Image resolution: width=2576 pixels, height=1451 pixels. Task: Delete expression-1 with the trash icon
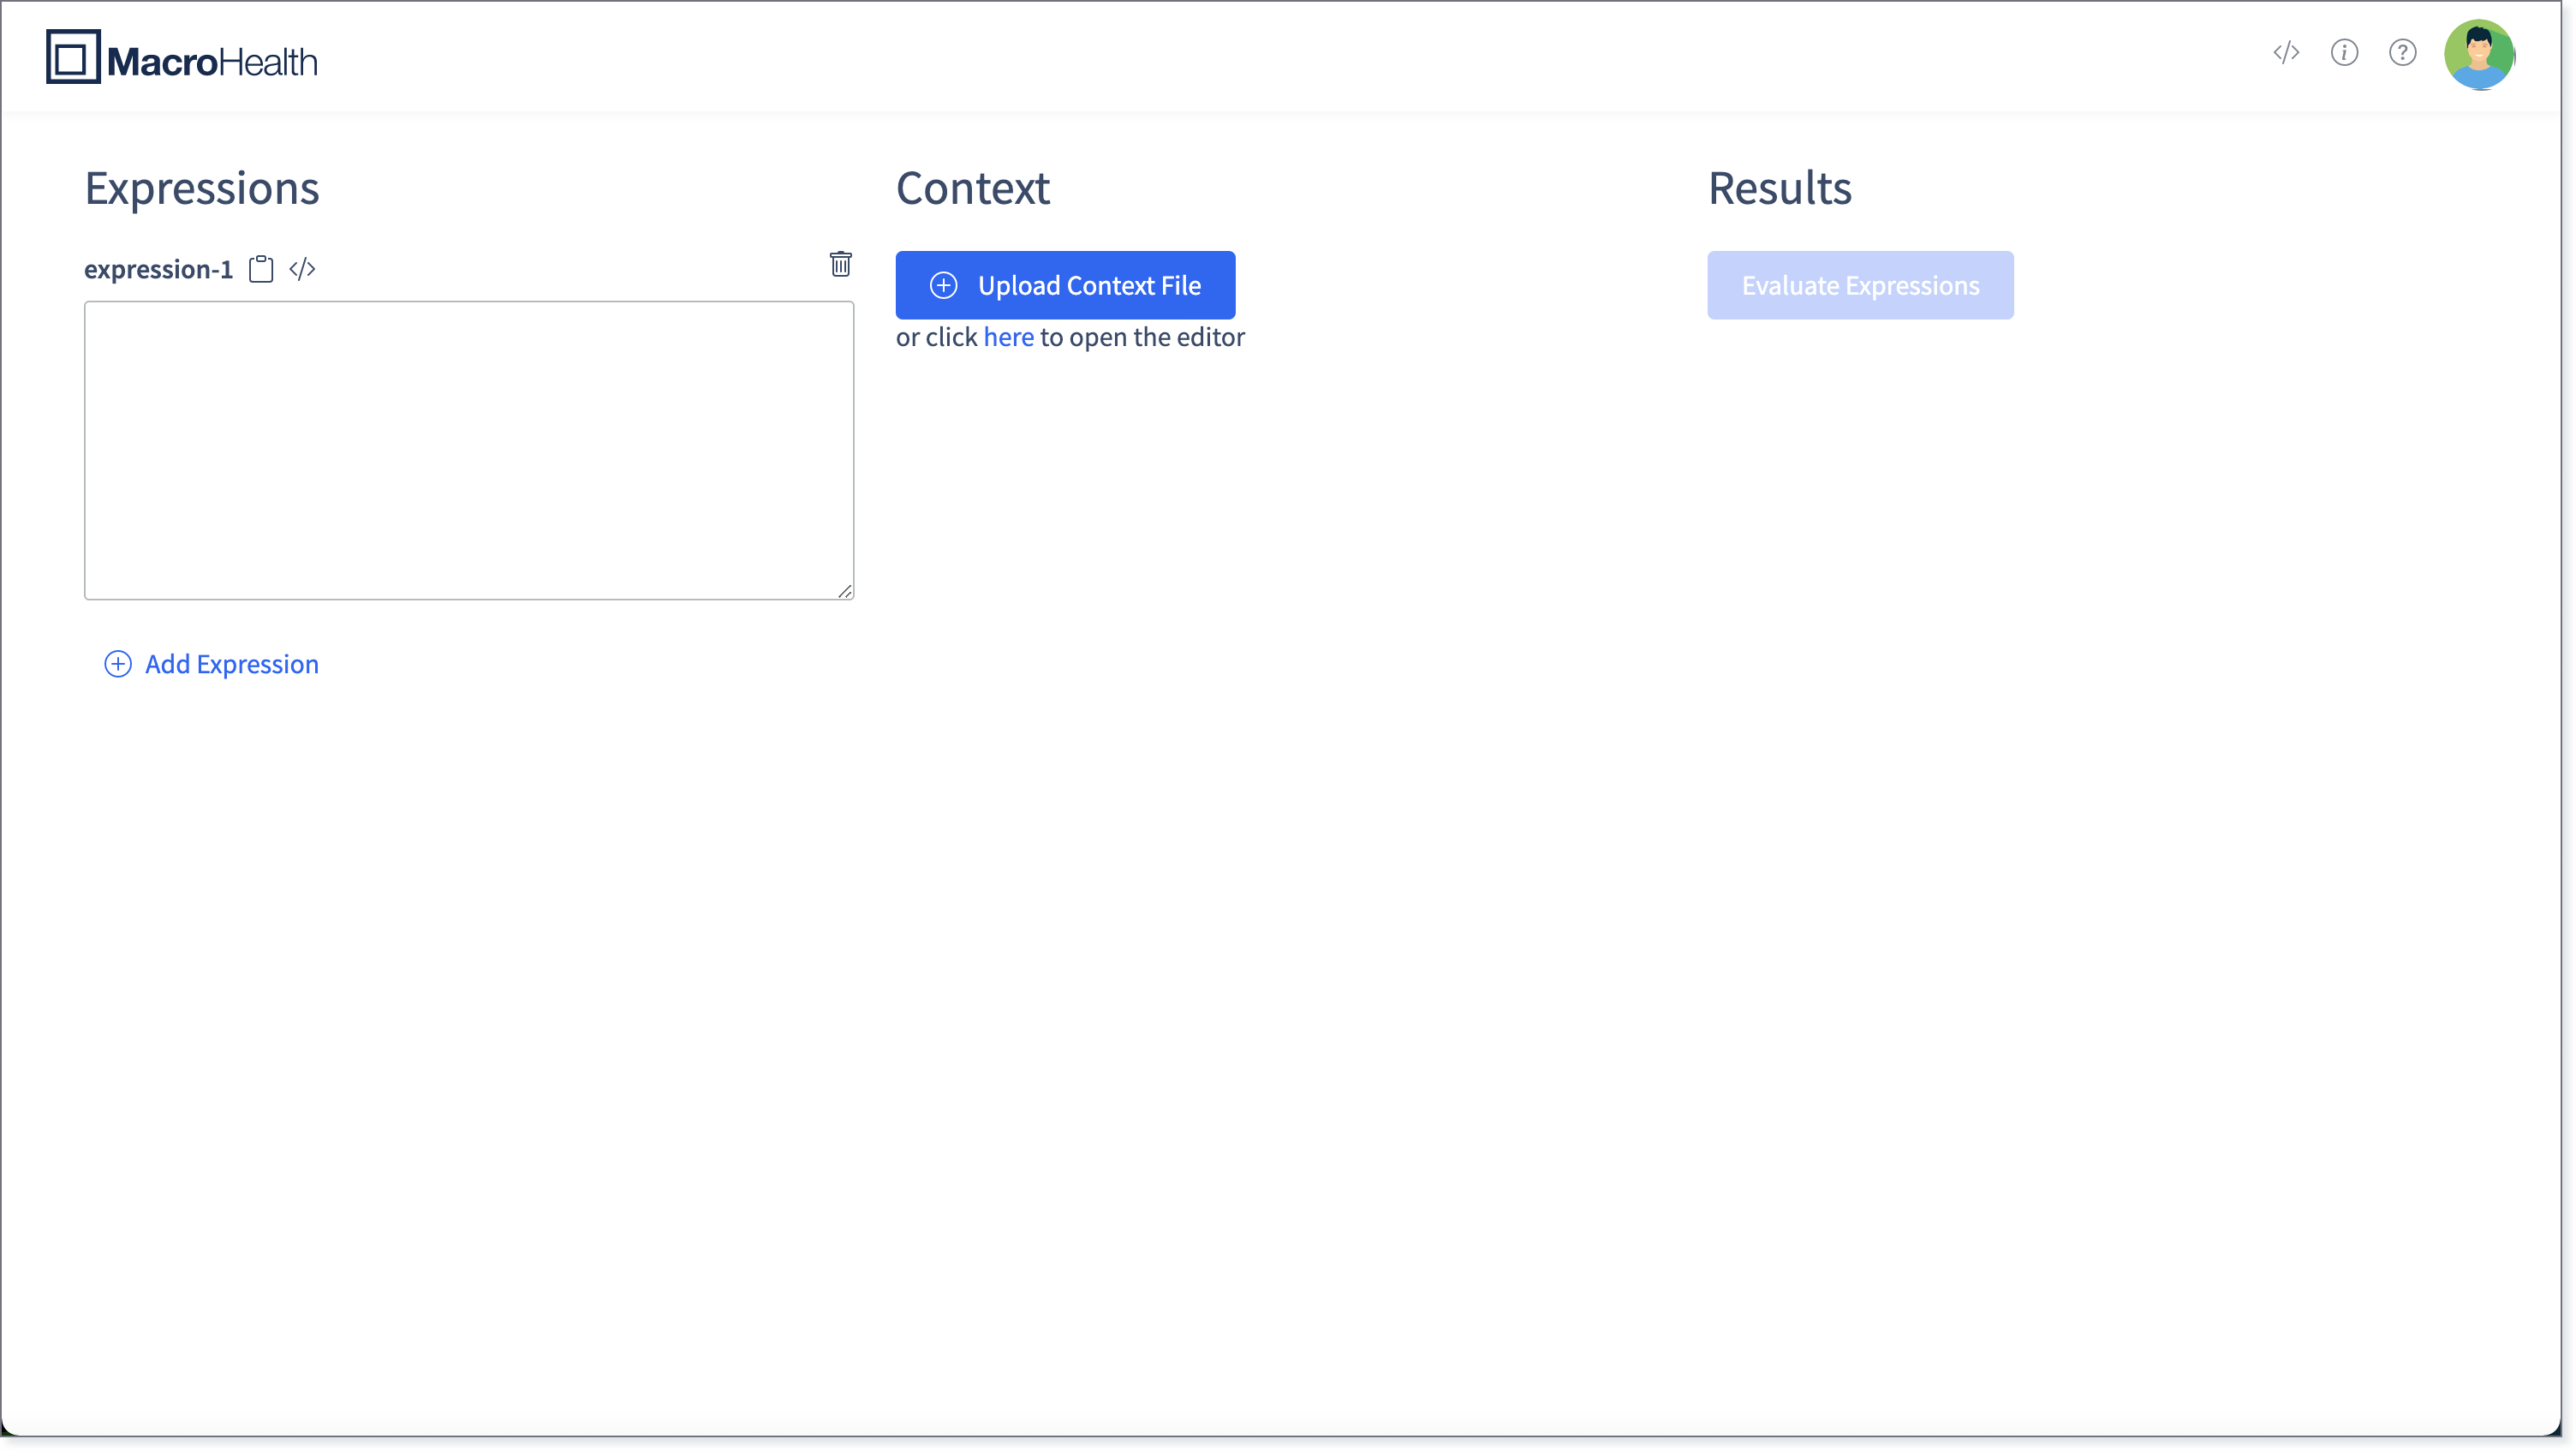[x=841, y=264]
